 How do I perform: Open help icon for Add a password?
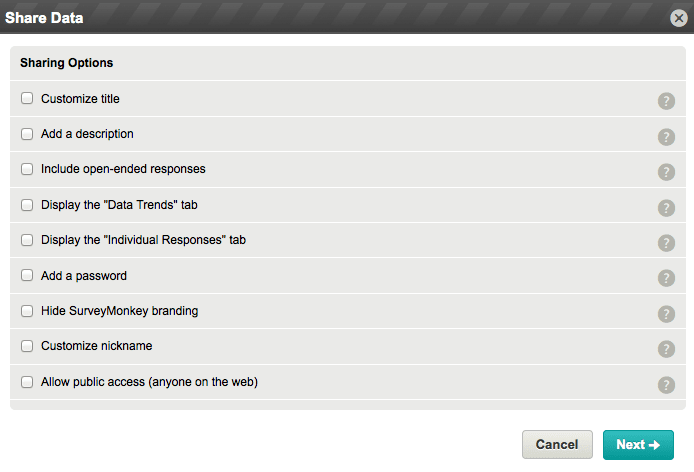click(666, 278)
